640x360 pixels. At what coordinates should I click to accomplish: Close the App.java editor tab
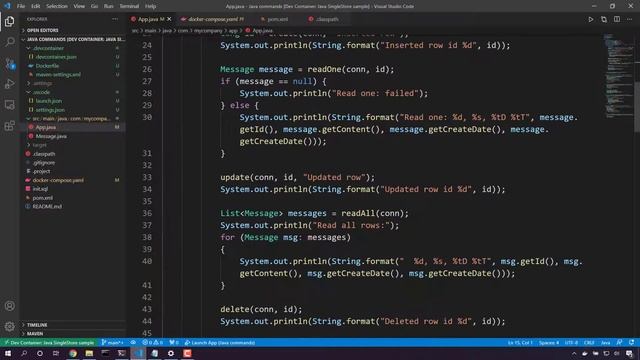pos(169,19)
